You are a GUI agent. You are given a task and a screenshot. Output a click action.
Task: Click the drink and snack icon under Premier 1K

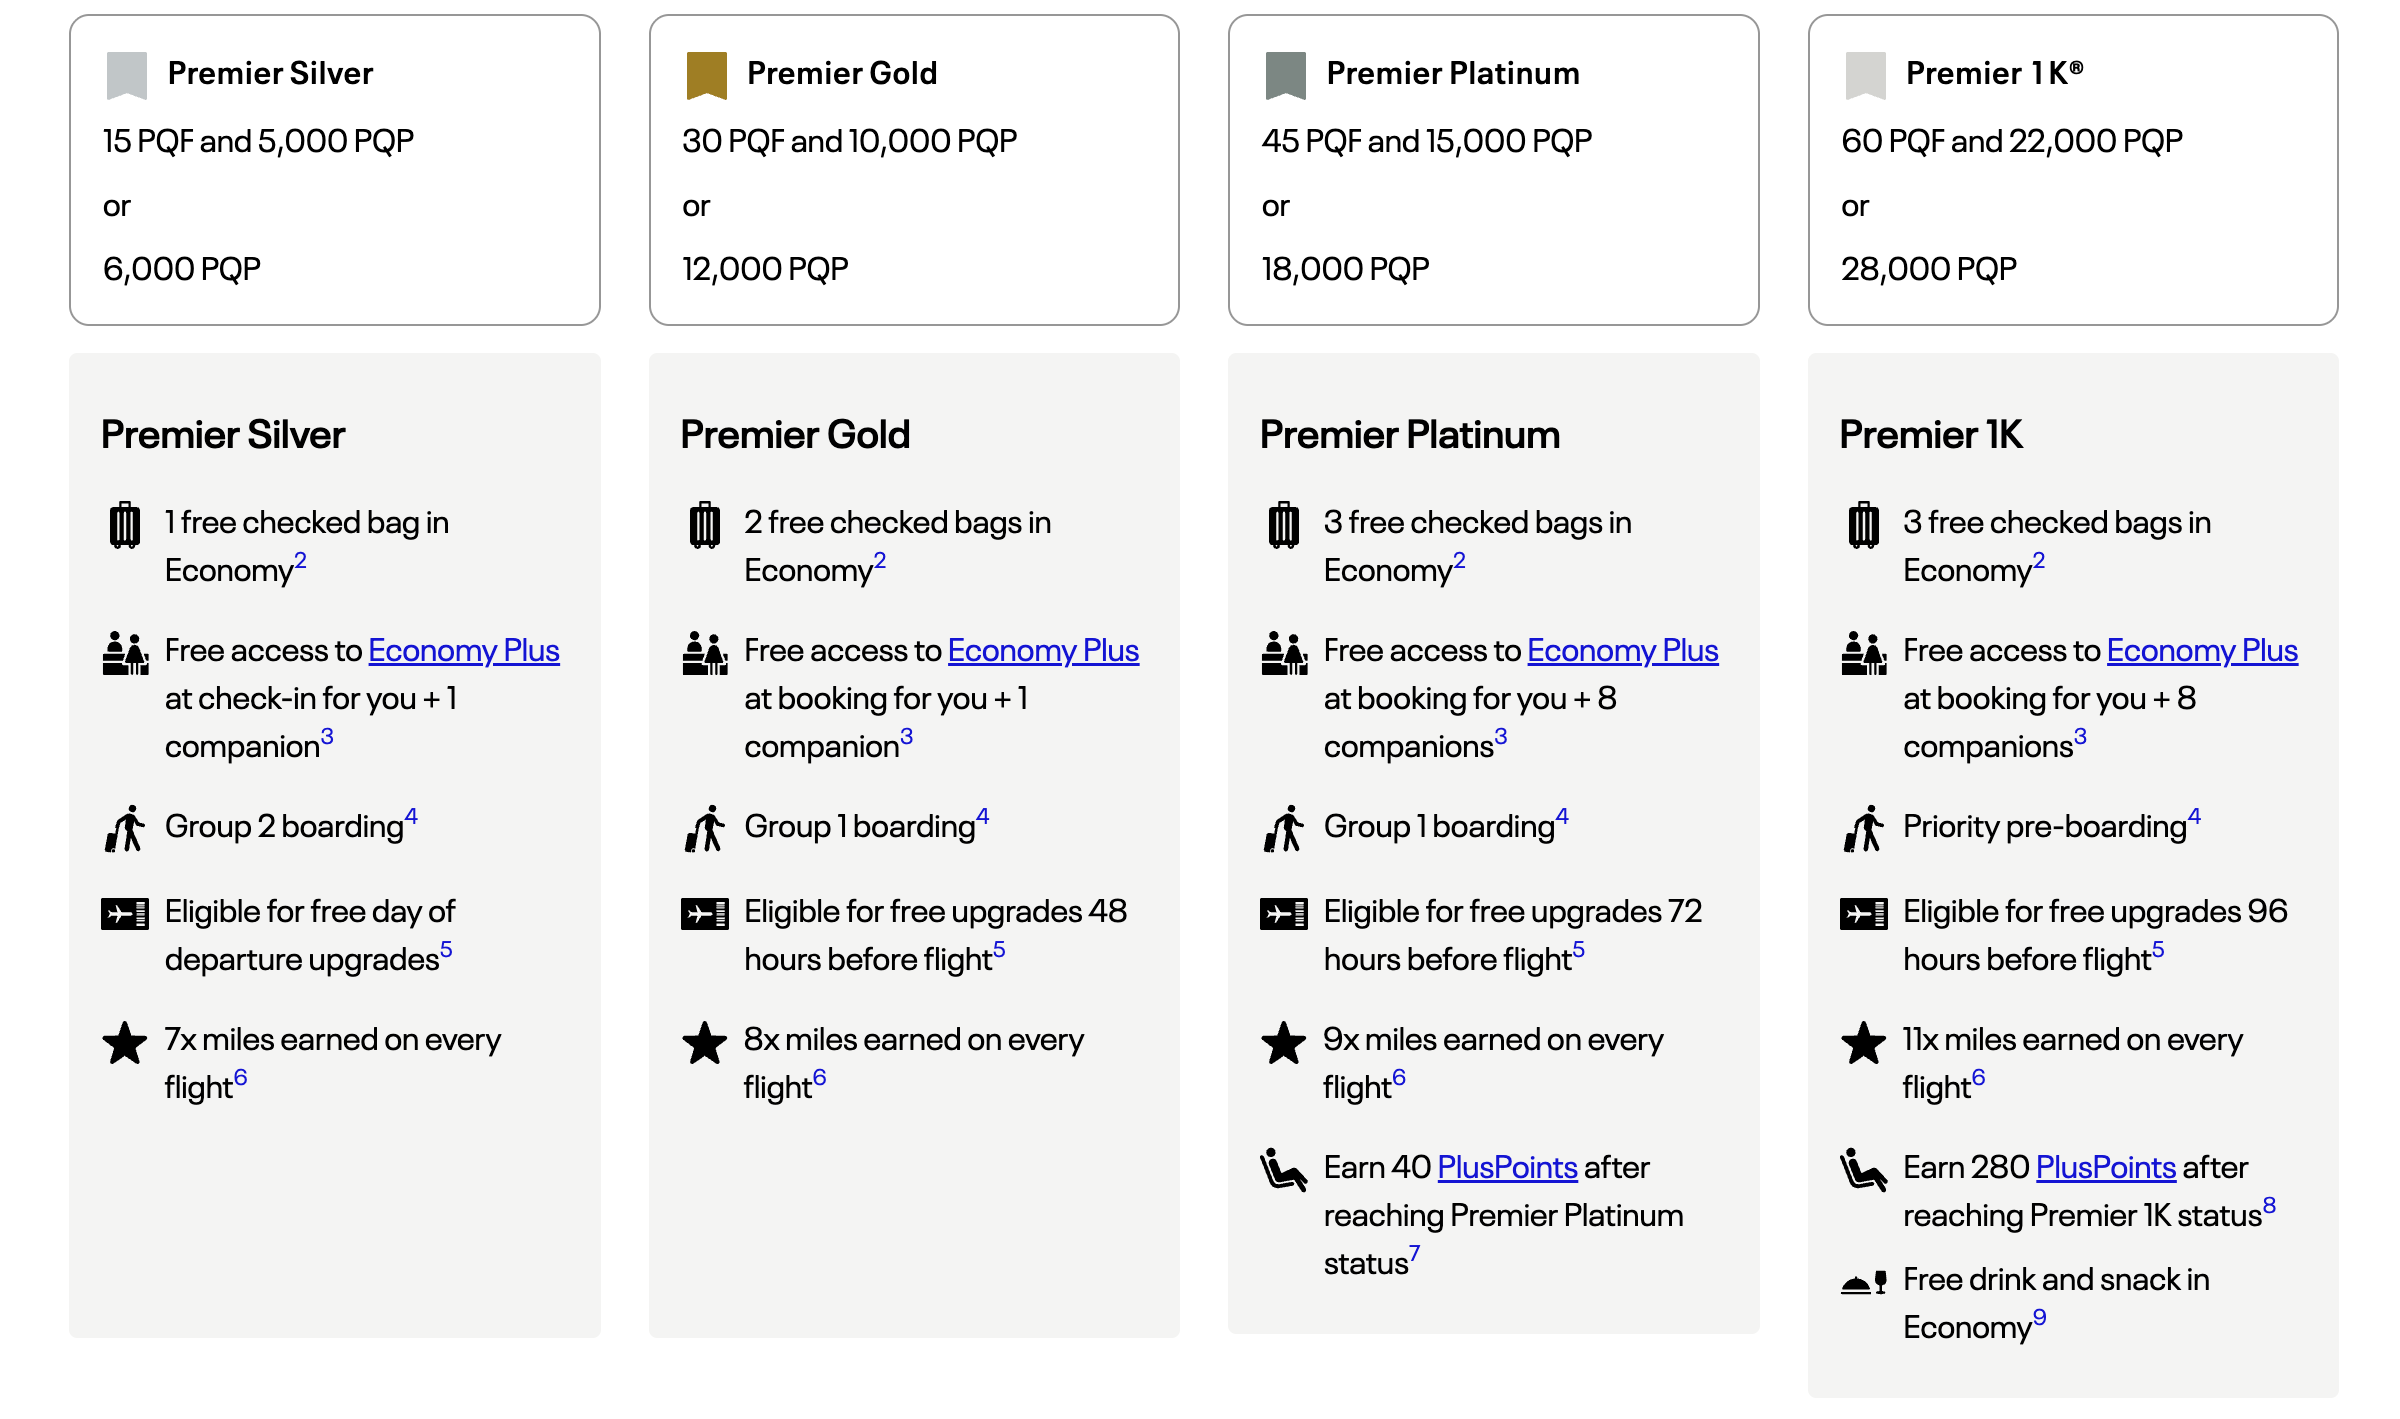pos(1864,1282)
